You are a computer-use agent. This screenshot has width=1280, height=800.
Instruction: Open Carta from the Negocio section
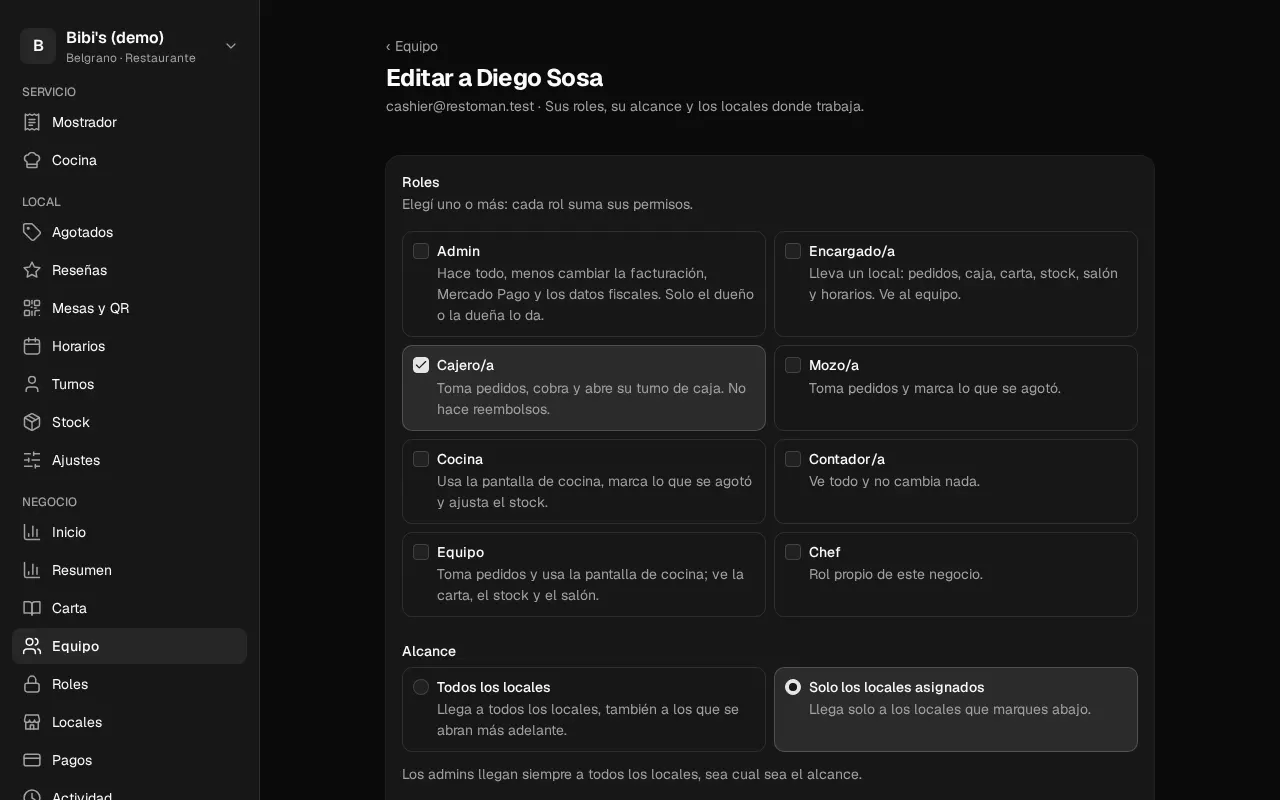tap(129, 608)
